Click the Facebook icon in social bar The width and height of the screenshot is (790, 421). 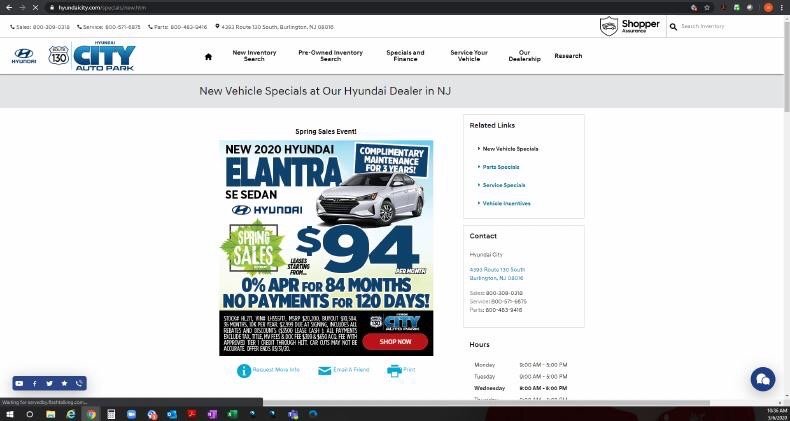point(34,383)
